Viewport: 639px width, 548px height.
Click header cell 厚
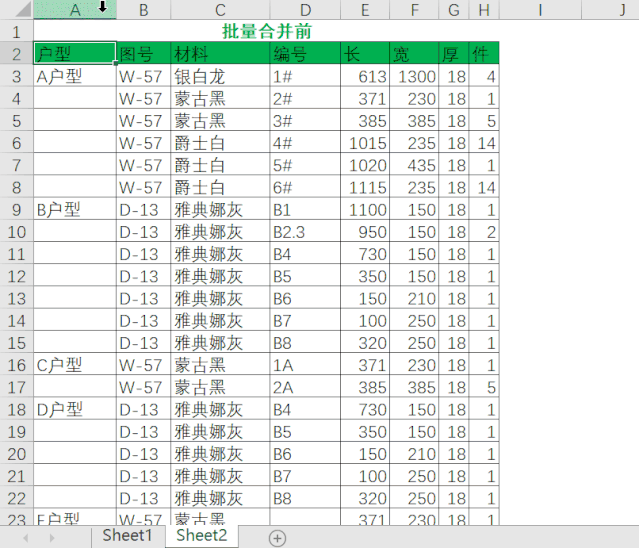tap(454, 53)
